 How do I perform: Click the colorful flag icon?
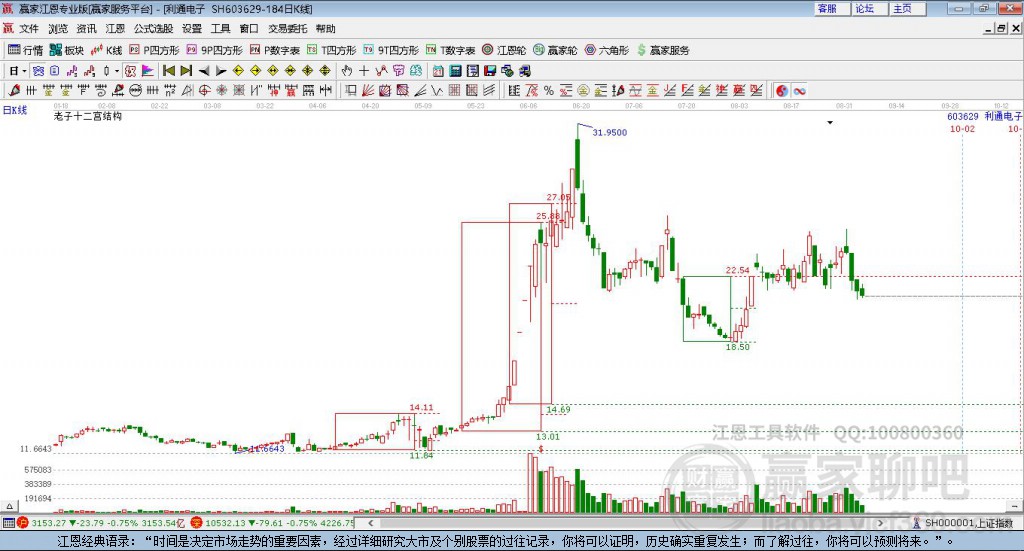point(148,71)
